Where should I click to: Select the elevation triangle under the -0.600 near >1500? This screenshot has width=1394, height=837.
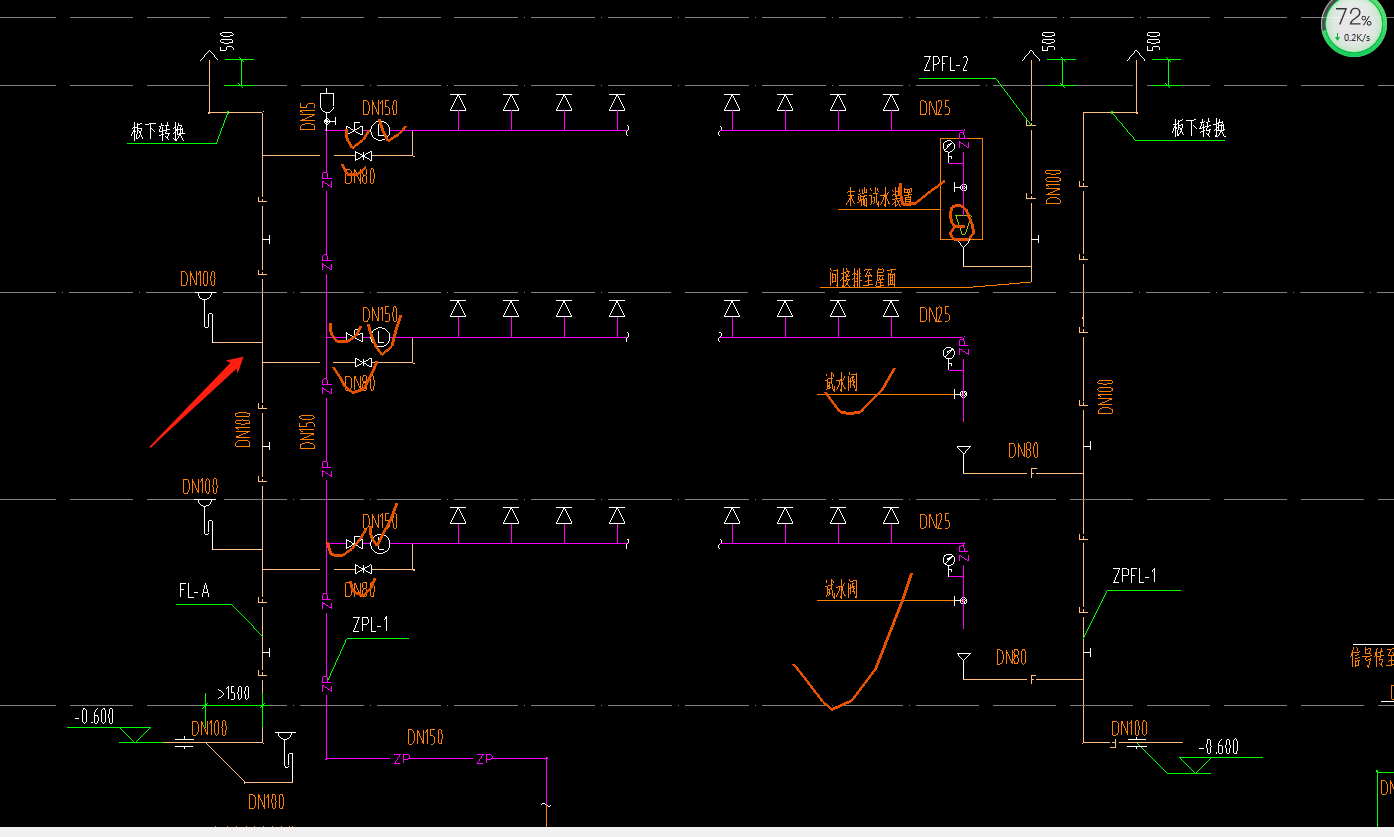coord(134,735)
